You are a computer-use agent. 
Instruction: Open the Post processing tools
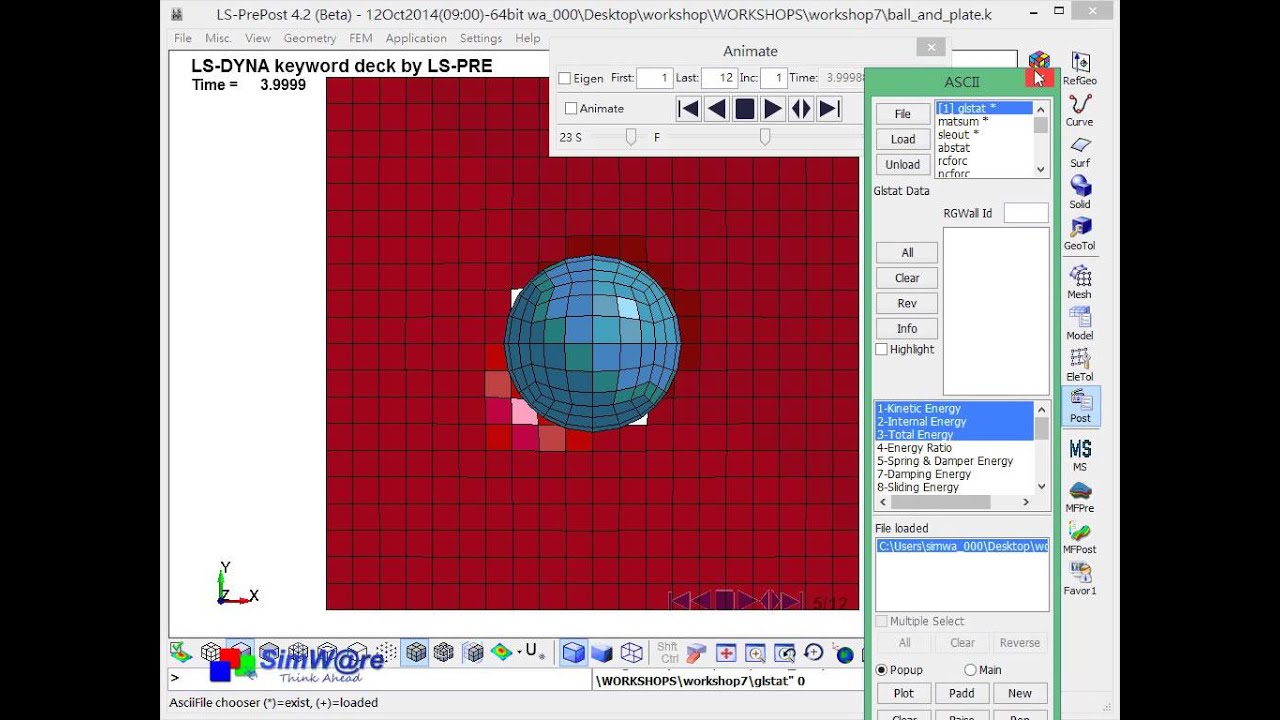coord(1080,406)
